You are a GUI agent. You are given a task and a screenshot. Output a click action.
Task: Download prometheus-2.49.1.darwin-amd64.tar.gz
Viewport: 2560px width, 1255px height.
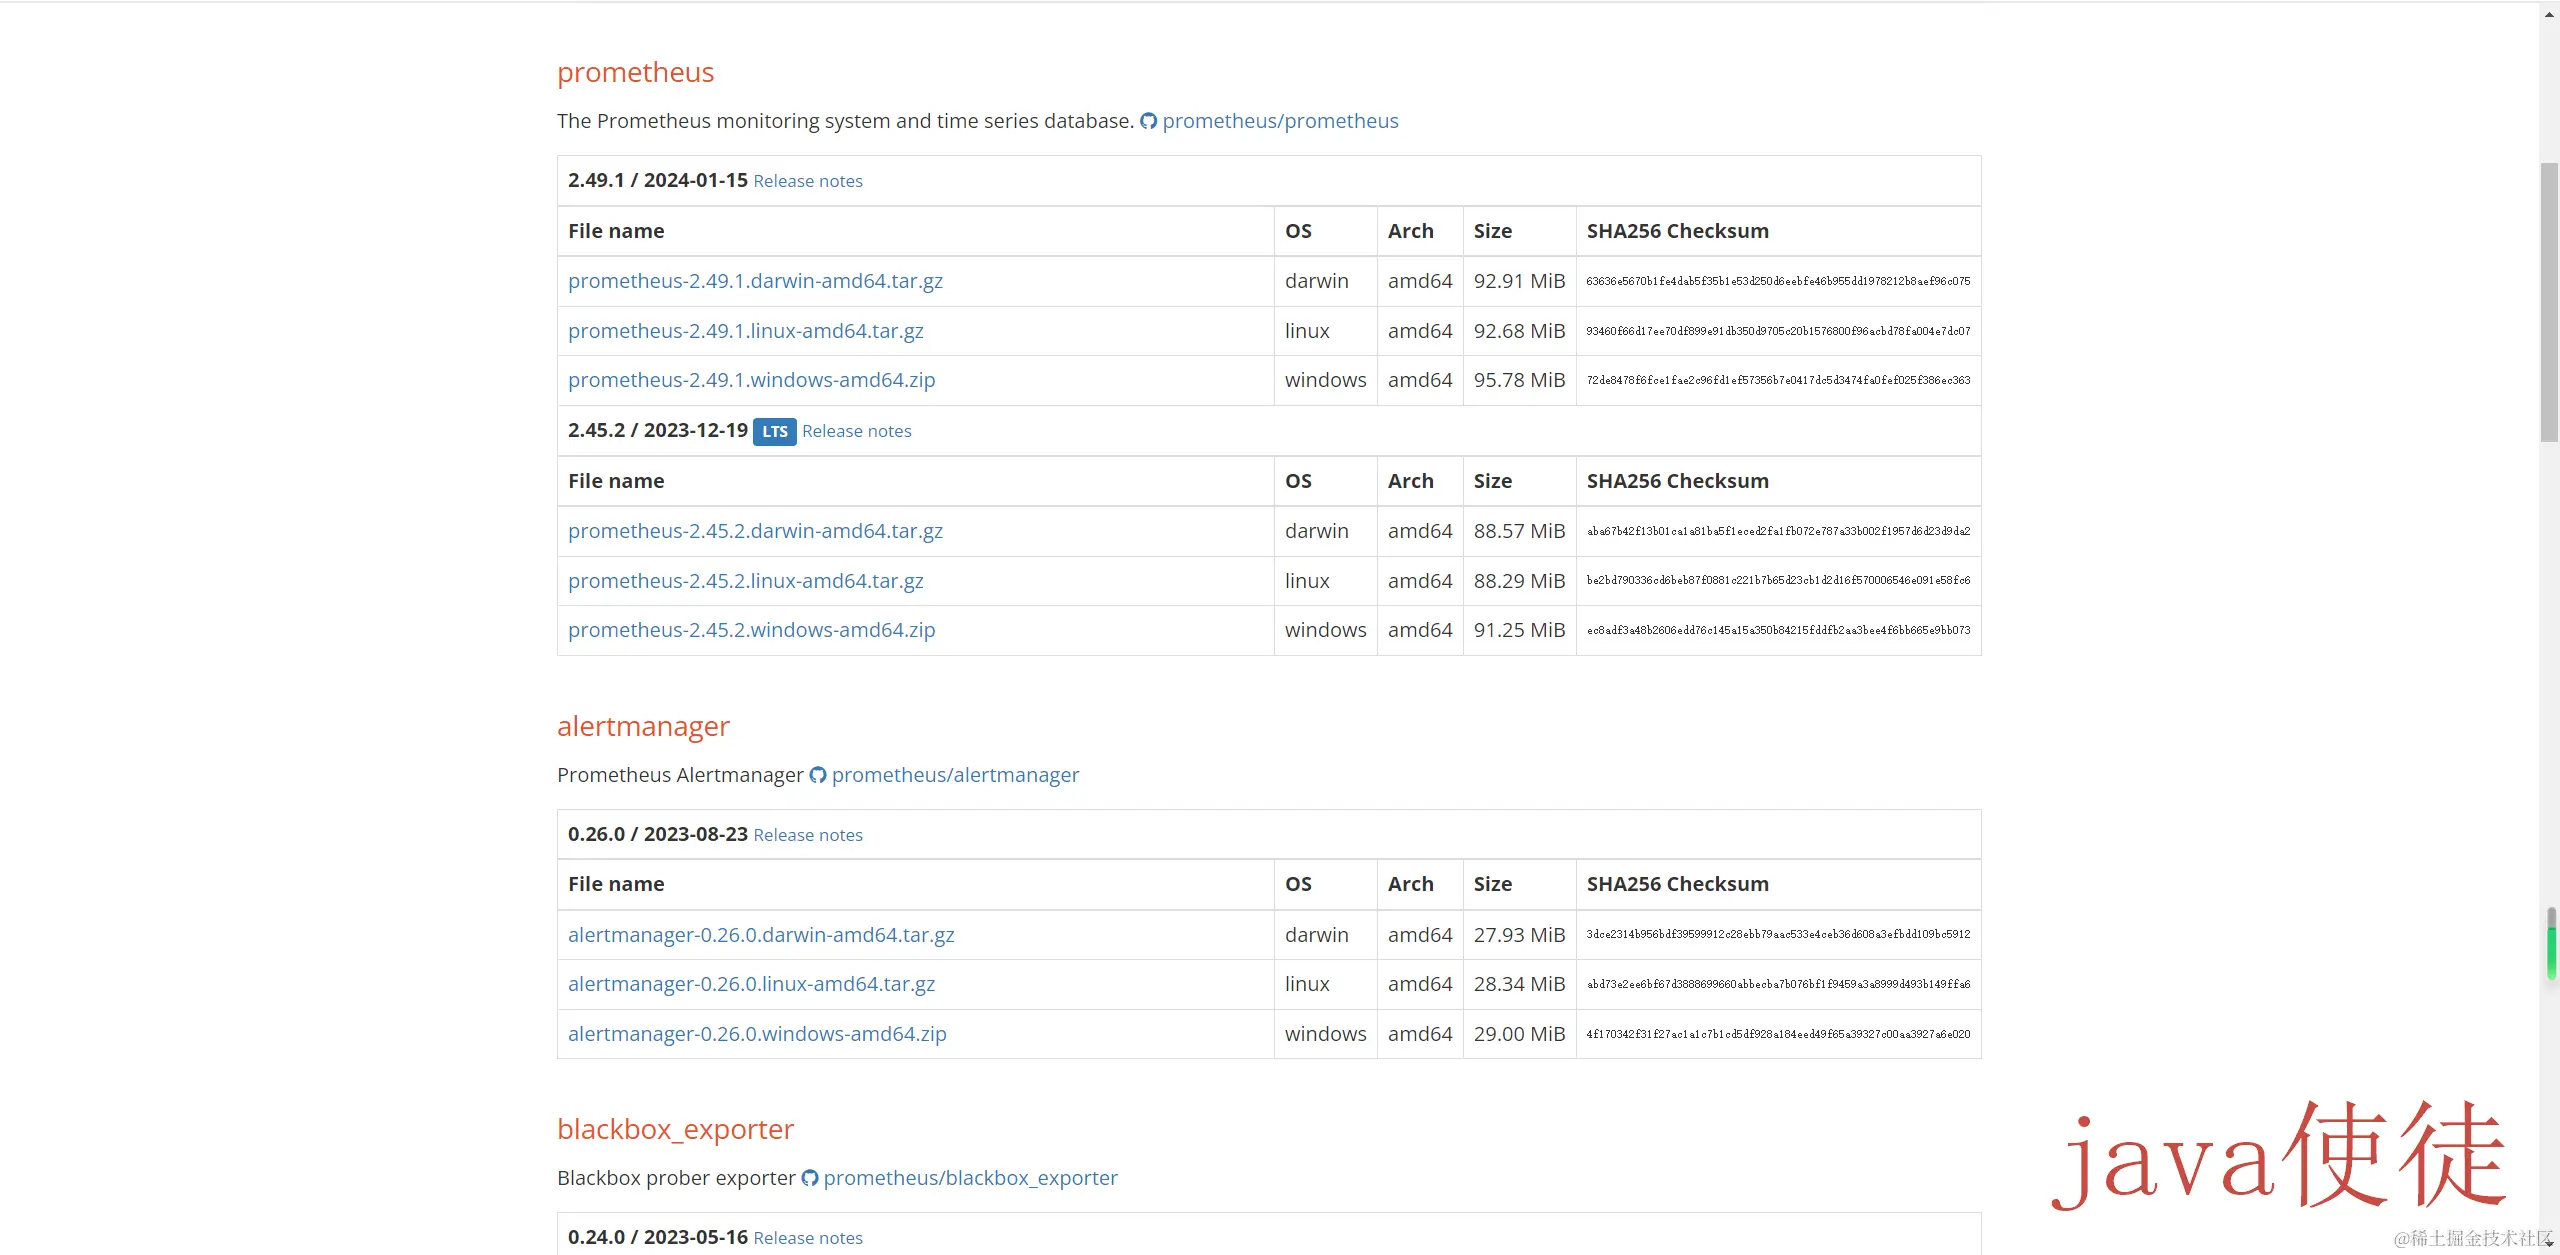(755, 281)
